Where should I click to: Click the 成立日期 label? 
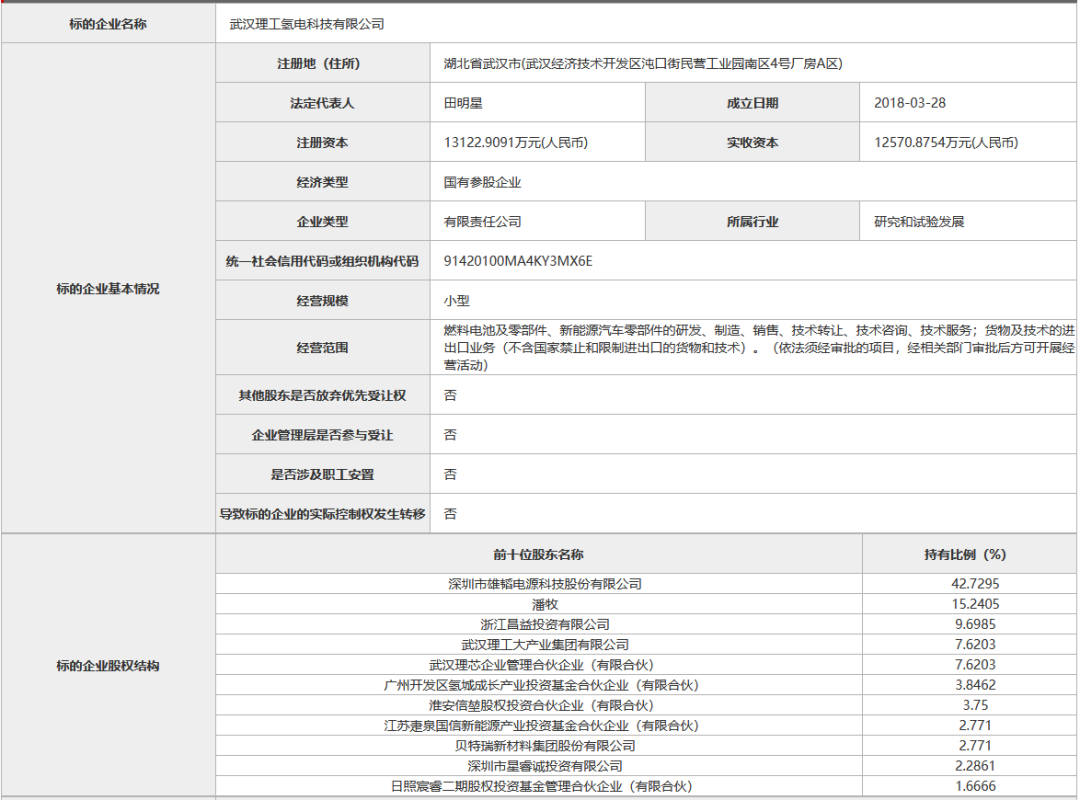click(752, 103)
